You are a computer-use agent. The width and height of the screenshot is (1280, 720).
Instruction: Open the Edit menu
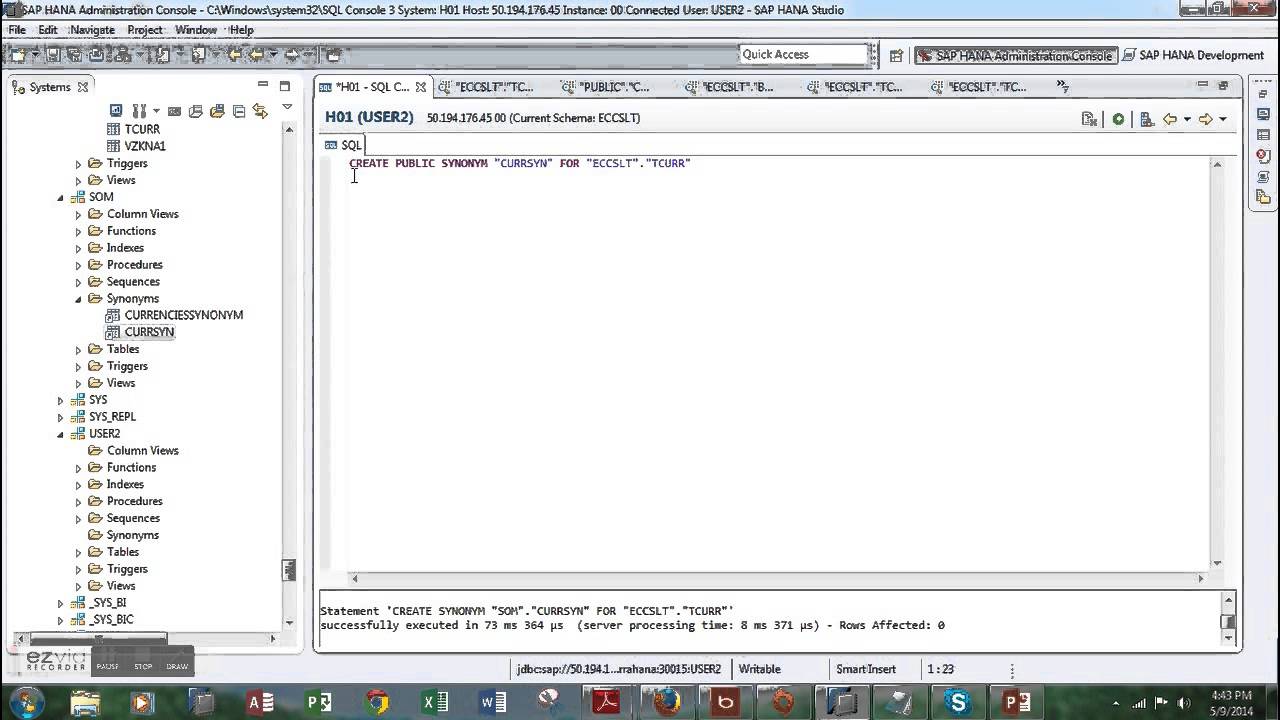pyautogui.click(x=48, y=30)
